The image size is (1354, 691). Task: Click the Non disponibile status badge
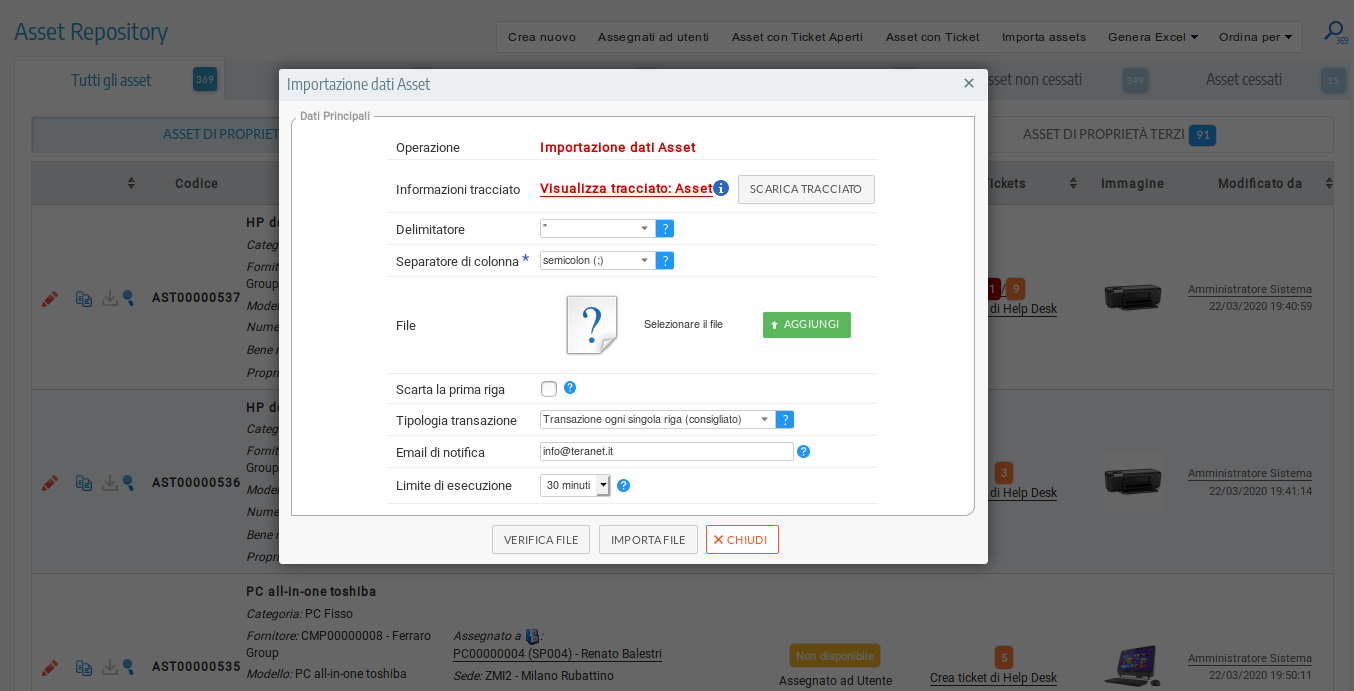pyautogui.click(x=835, y=656)
